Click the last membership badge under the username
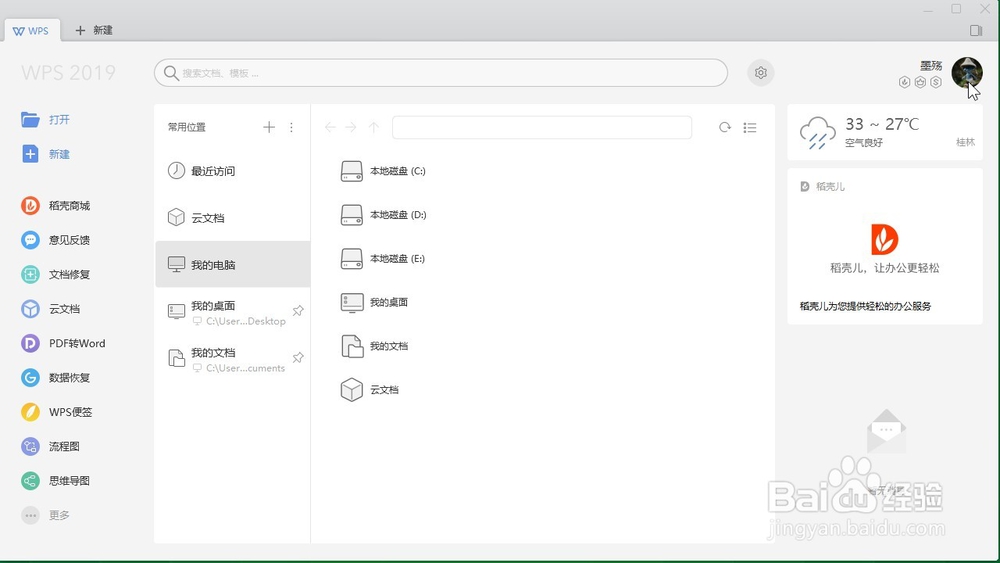This screenshot has width=1000, height=563. pos(936,82)
